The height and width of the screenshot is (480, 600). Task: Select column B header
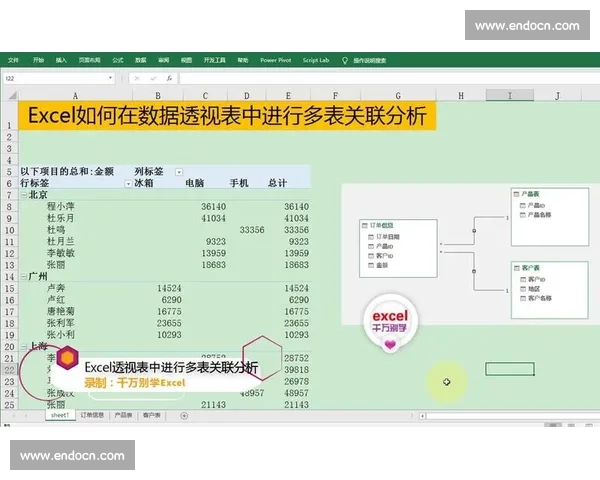pos(158,96)
